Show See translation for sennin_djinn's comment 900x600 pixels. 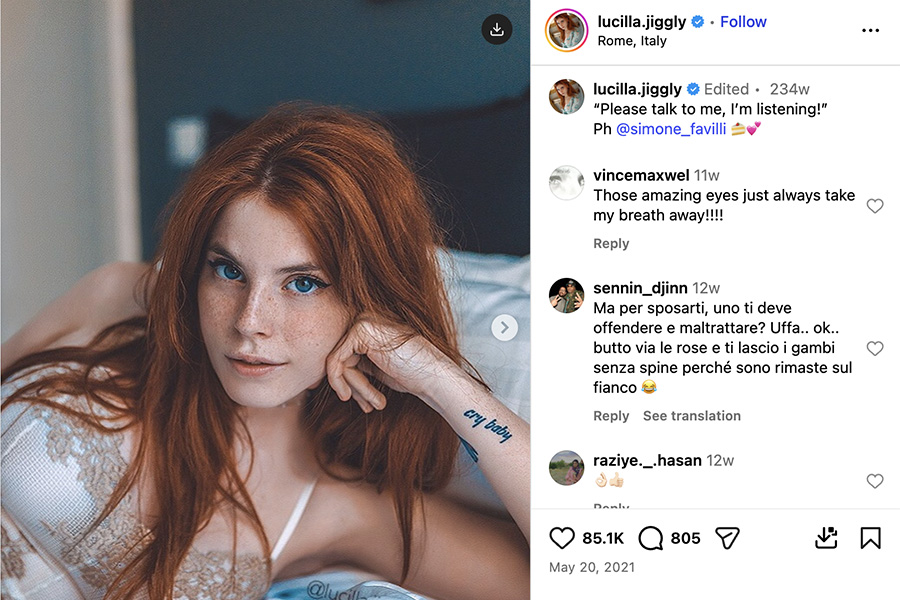692,415
